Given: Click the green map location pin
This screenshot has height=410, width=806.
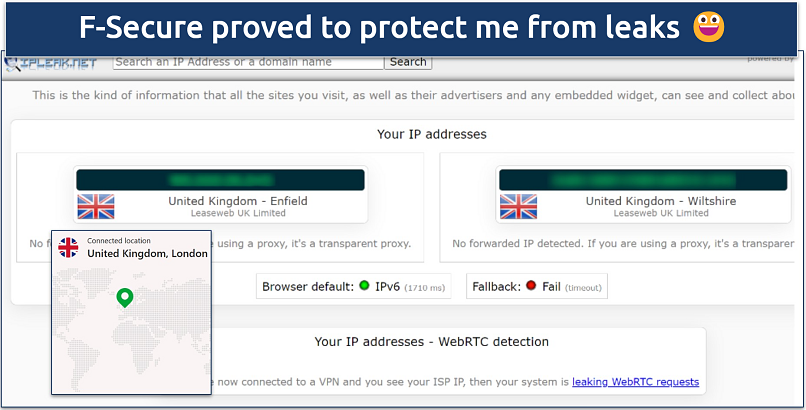Looking at the screenshot, I should pos(124,297).
